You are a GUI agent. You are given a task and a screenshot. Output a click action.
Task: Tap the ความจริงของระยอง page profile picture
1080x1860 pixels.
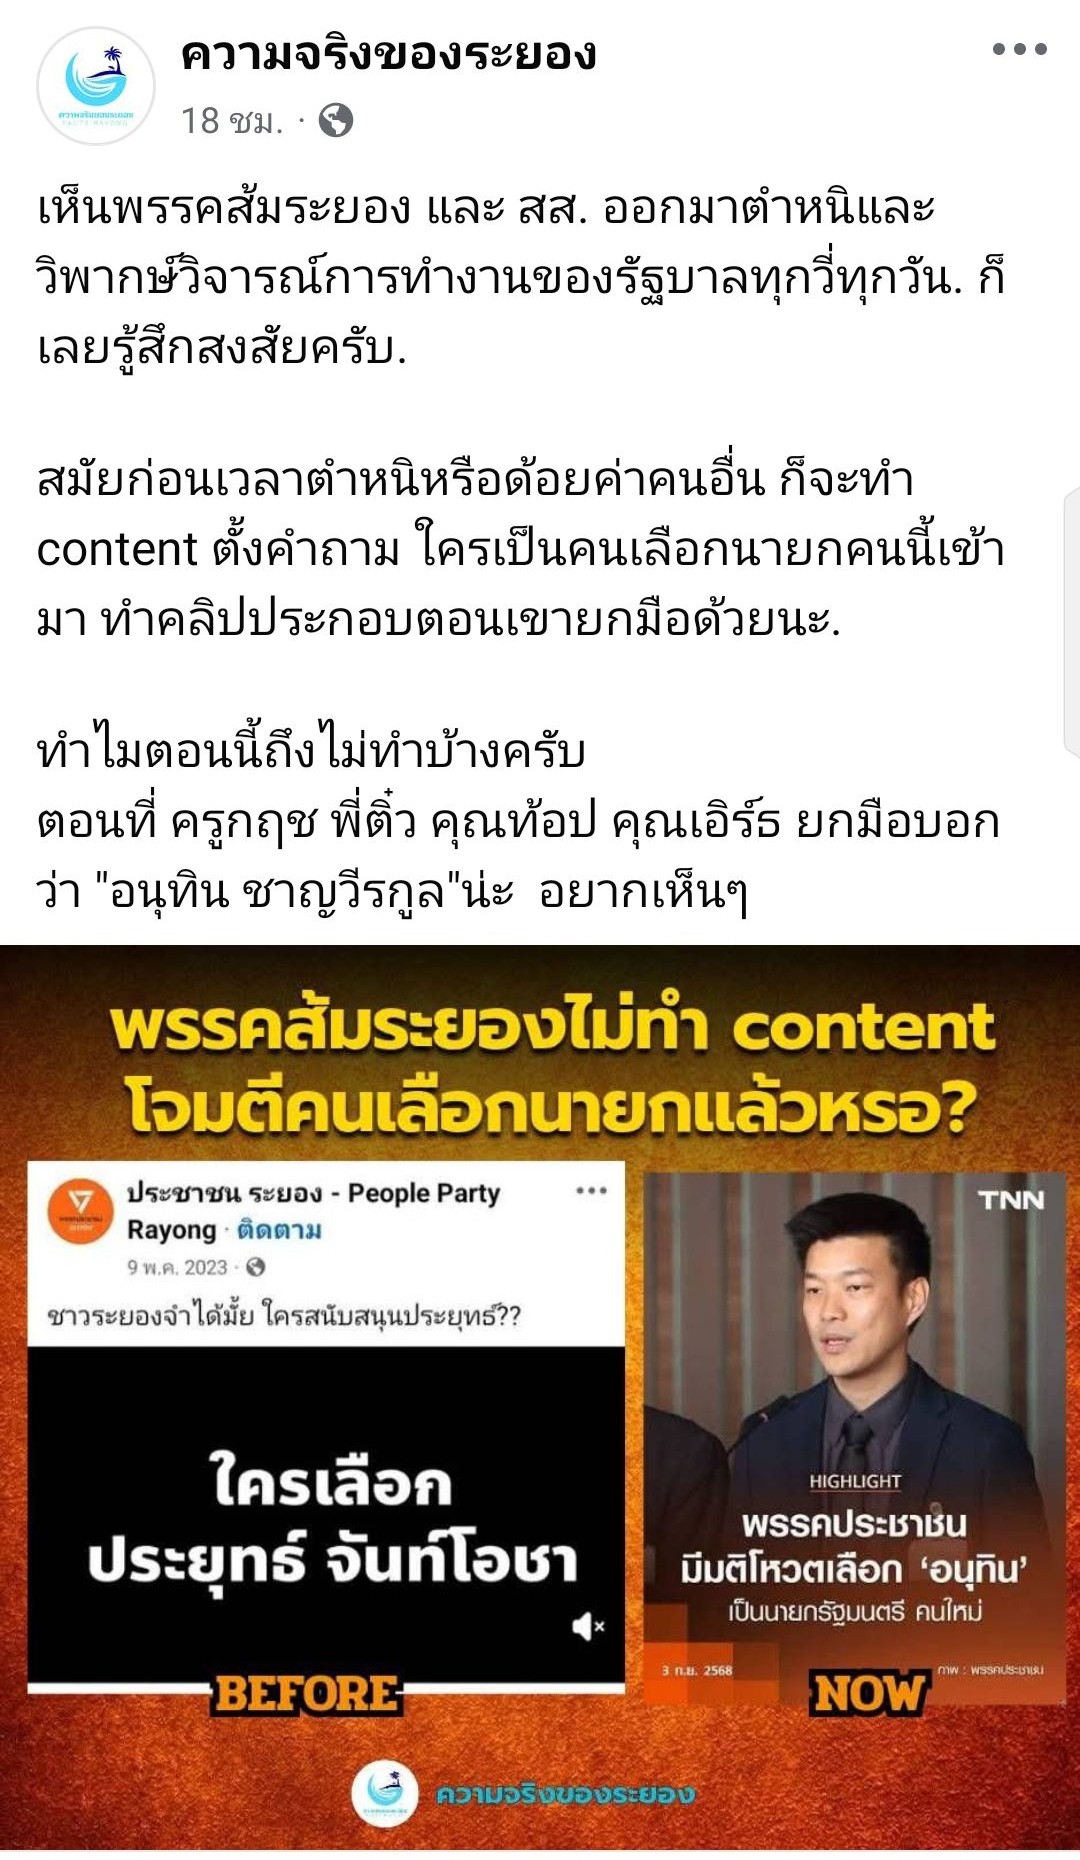pyautogui.click(x=96, y=86)
